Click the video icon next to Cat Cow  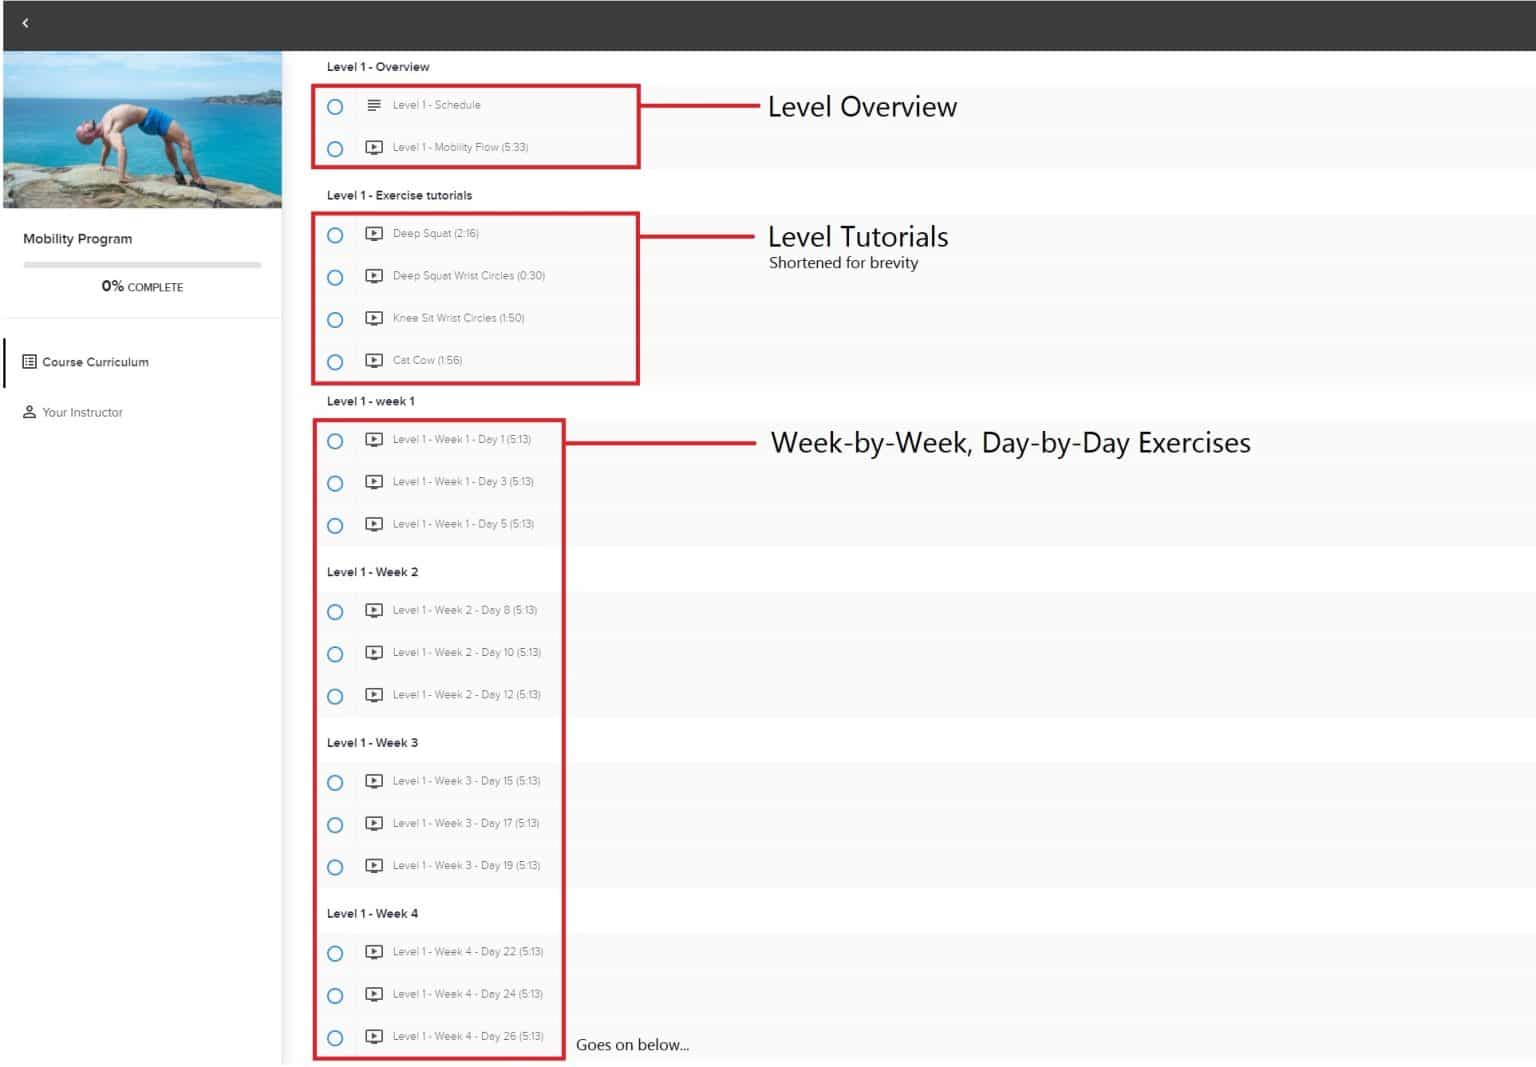click(x=374, y=360)
